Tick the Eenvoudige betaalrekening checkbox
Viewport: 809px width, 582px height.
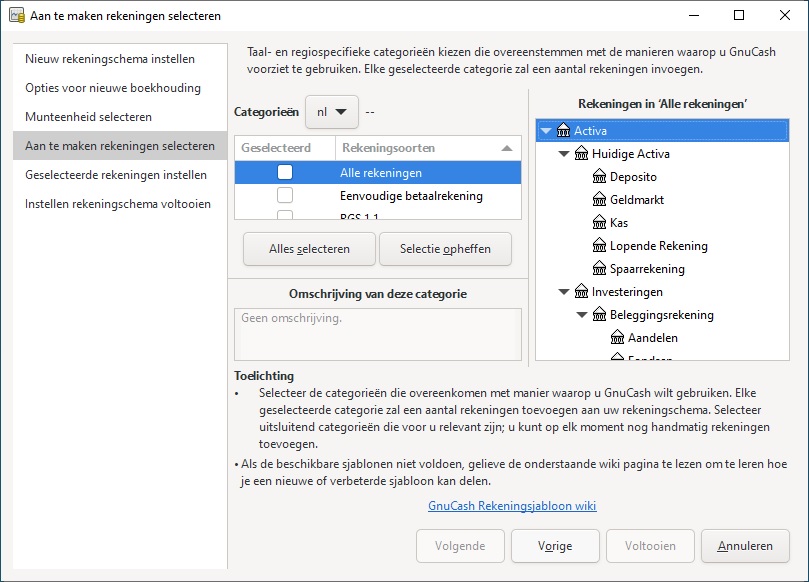tap(285, 195)
